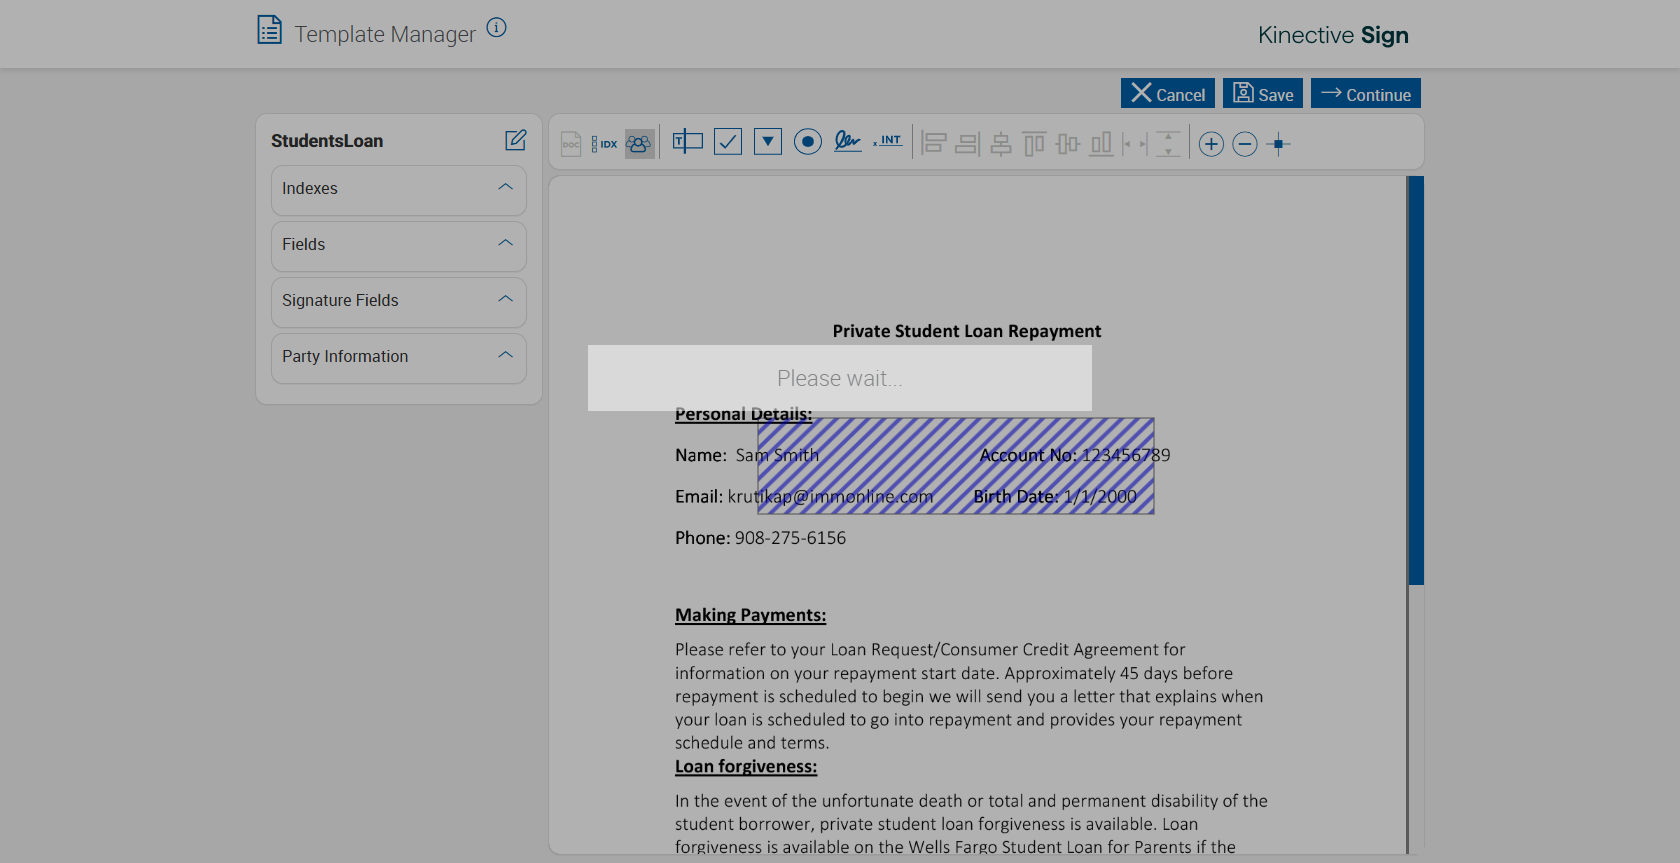
Task: Add a dropdown field tool
Action: tap(768, 142)
